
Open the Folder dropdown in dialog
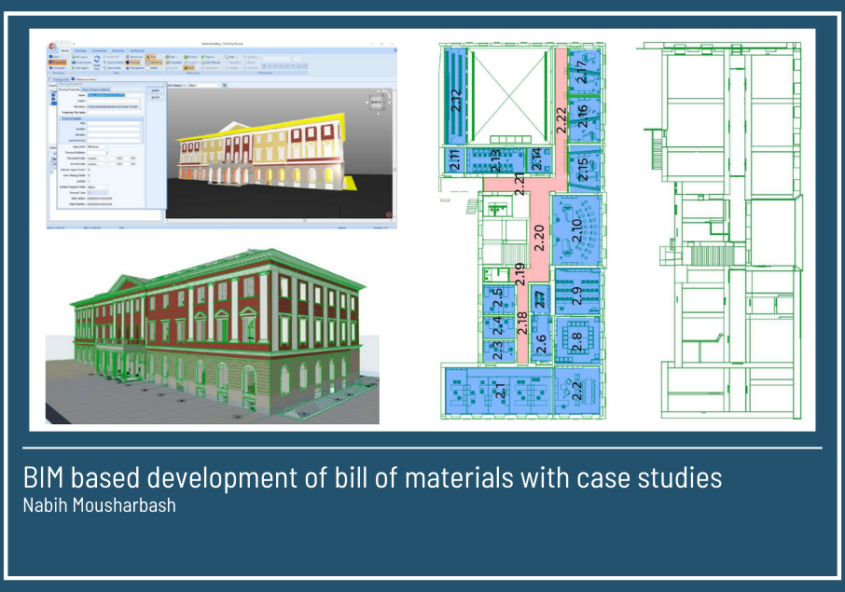[x=114, y=100]
